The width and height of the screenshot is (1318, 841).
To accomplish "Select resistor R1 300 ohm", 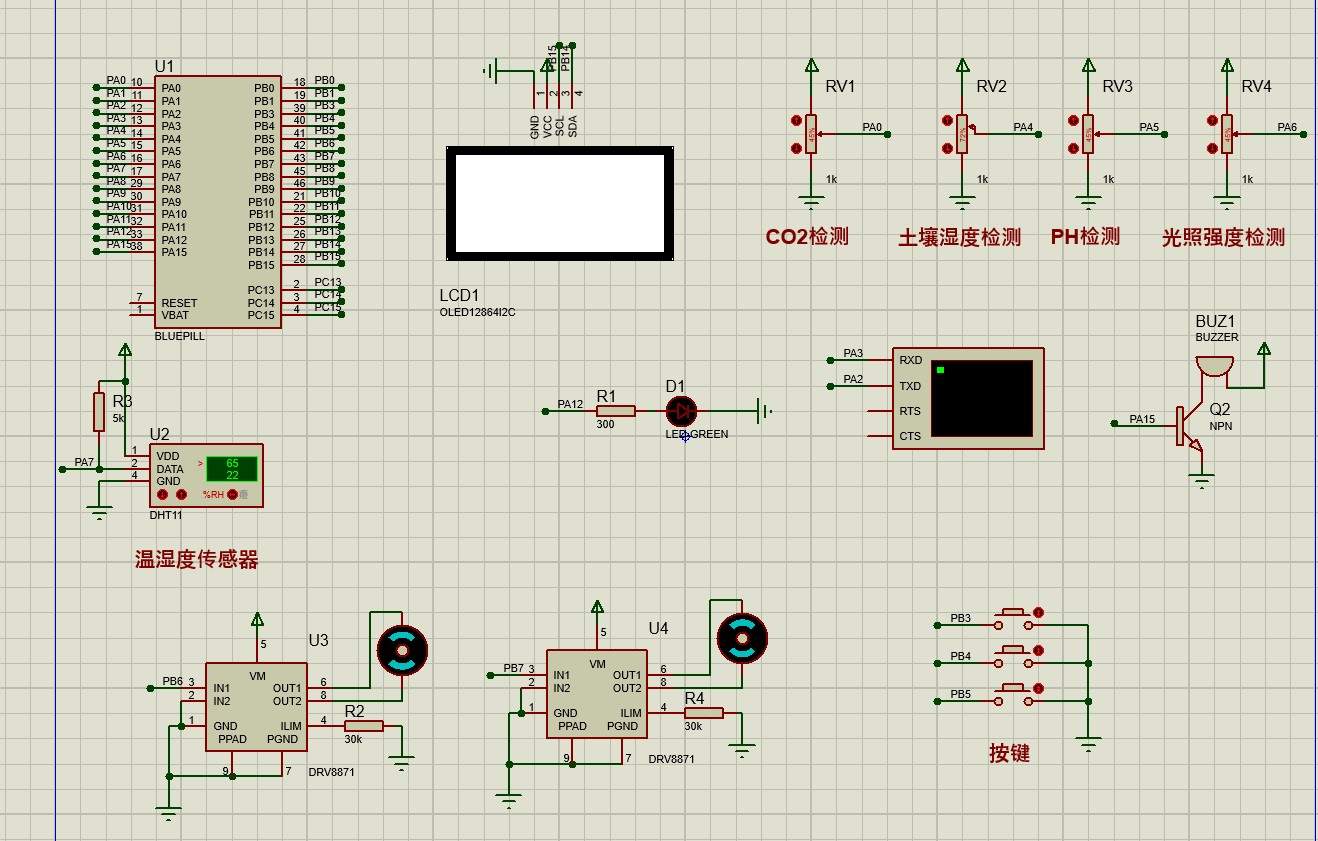I will (615, 410).
